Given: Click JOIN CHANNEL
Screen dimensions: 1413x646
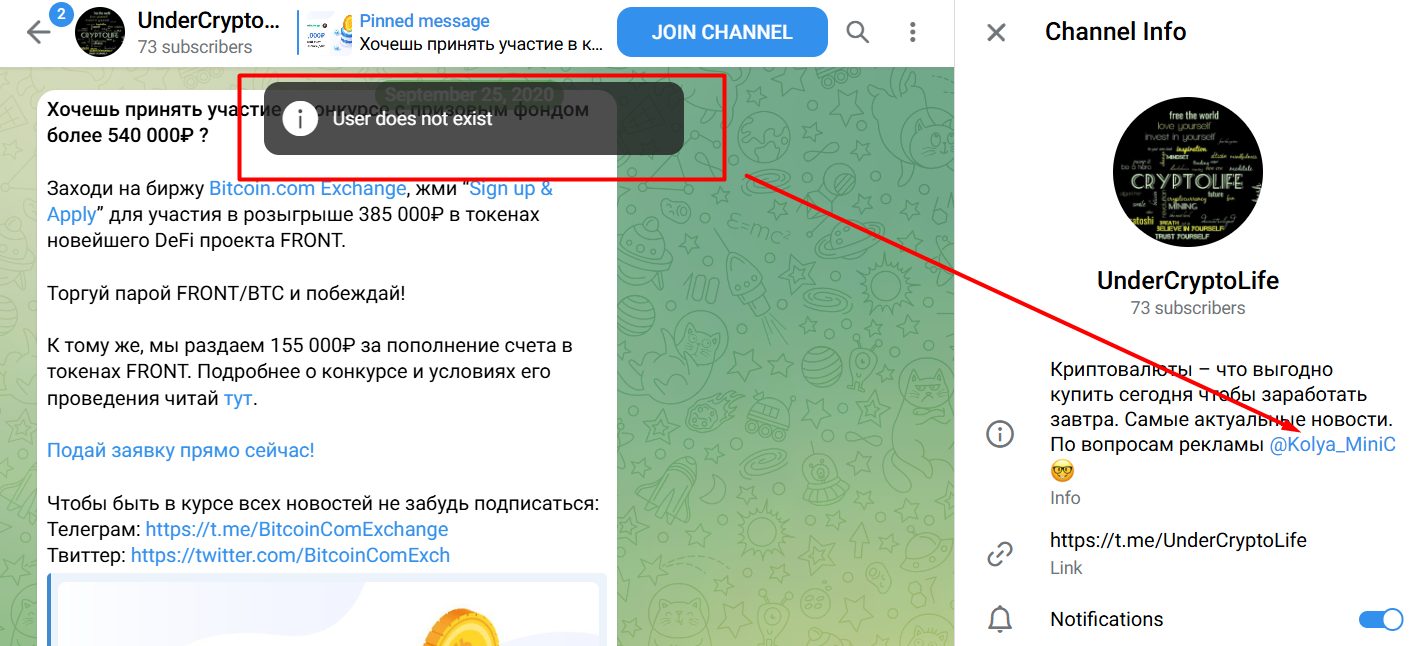Looking at the screenshot, I should click(721, 31).
